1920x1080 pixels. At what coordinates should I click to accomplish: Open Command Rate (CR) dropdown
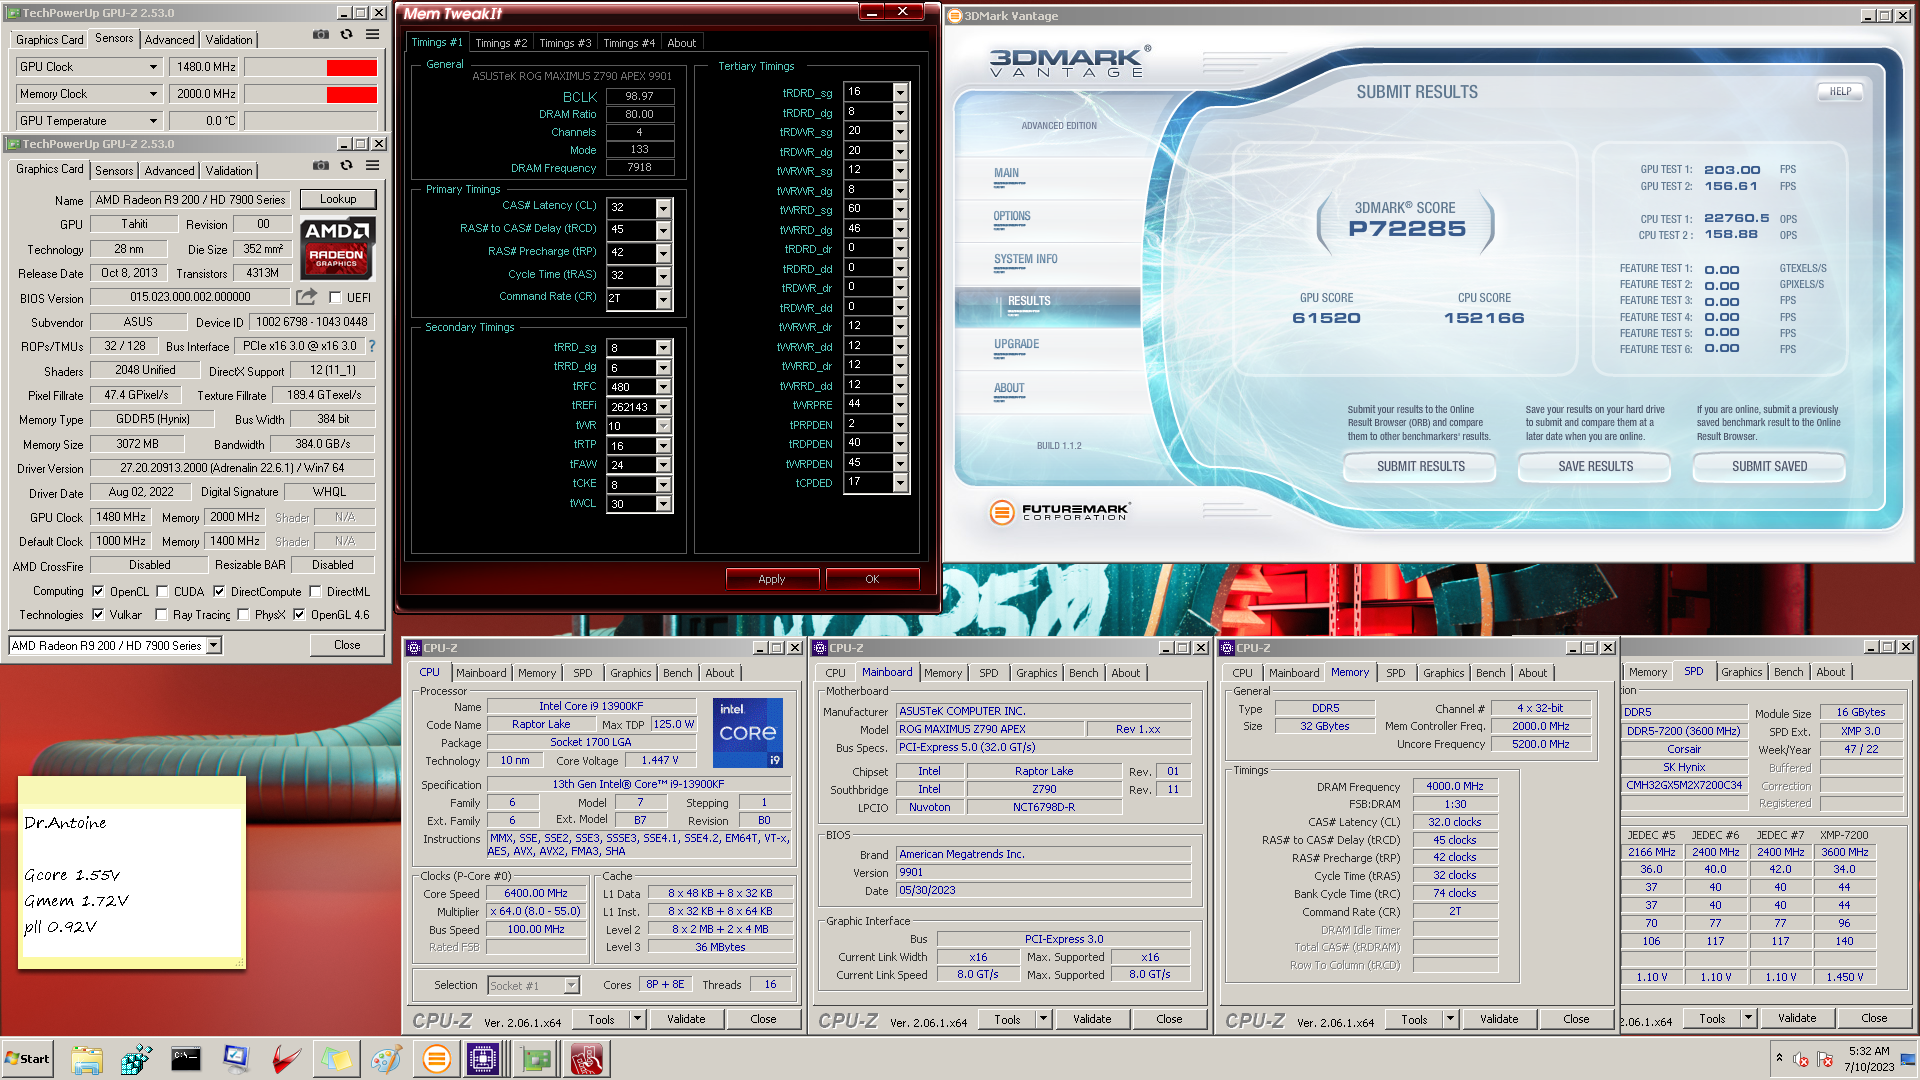(x=663, y=298)
